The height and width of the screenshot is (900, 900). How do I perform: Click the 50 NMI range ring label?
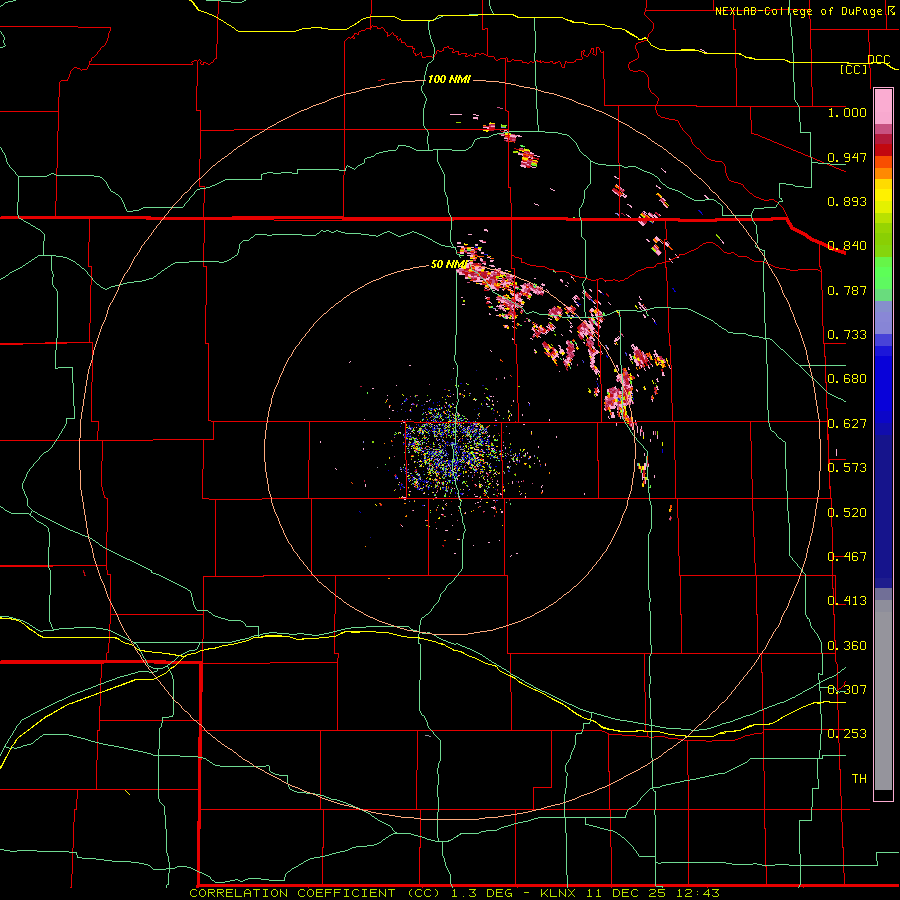point(449,264)
